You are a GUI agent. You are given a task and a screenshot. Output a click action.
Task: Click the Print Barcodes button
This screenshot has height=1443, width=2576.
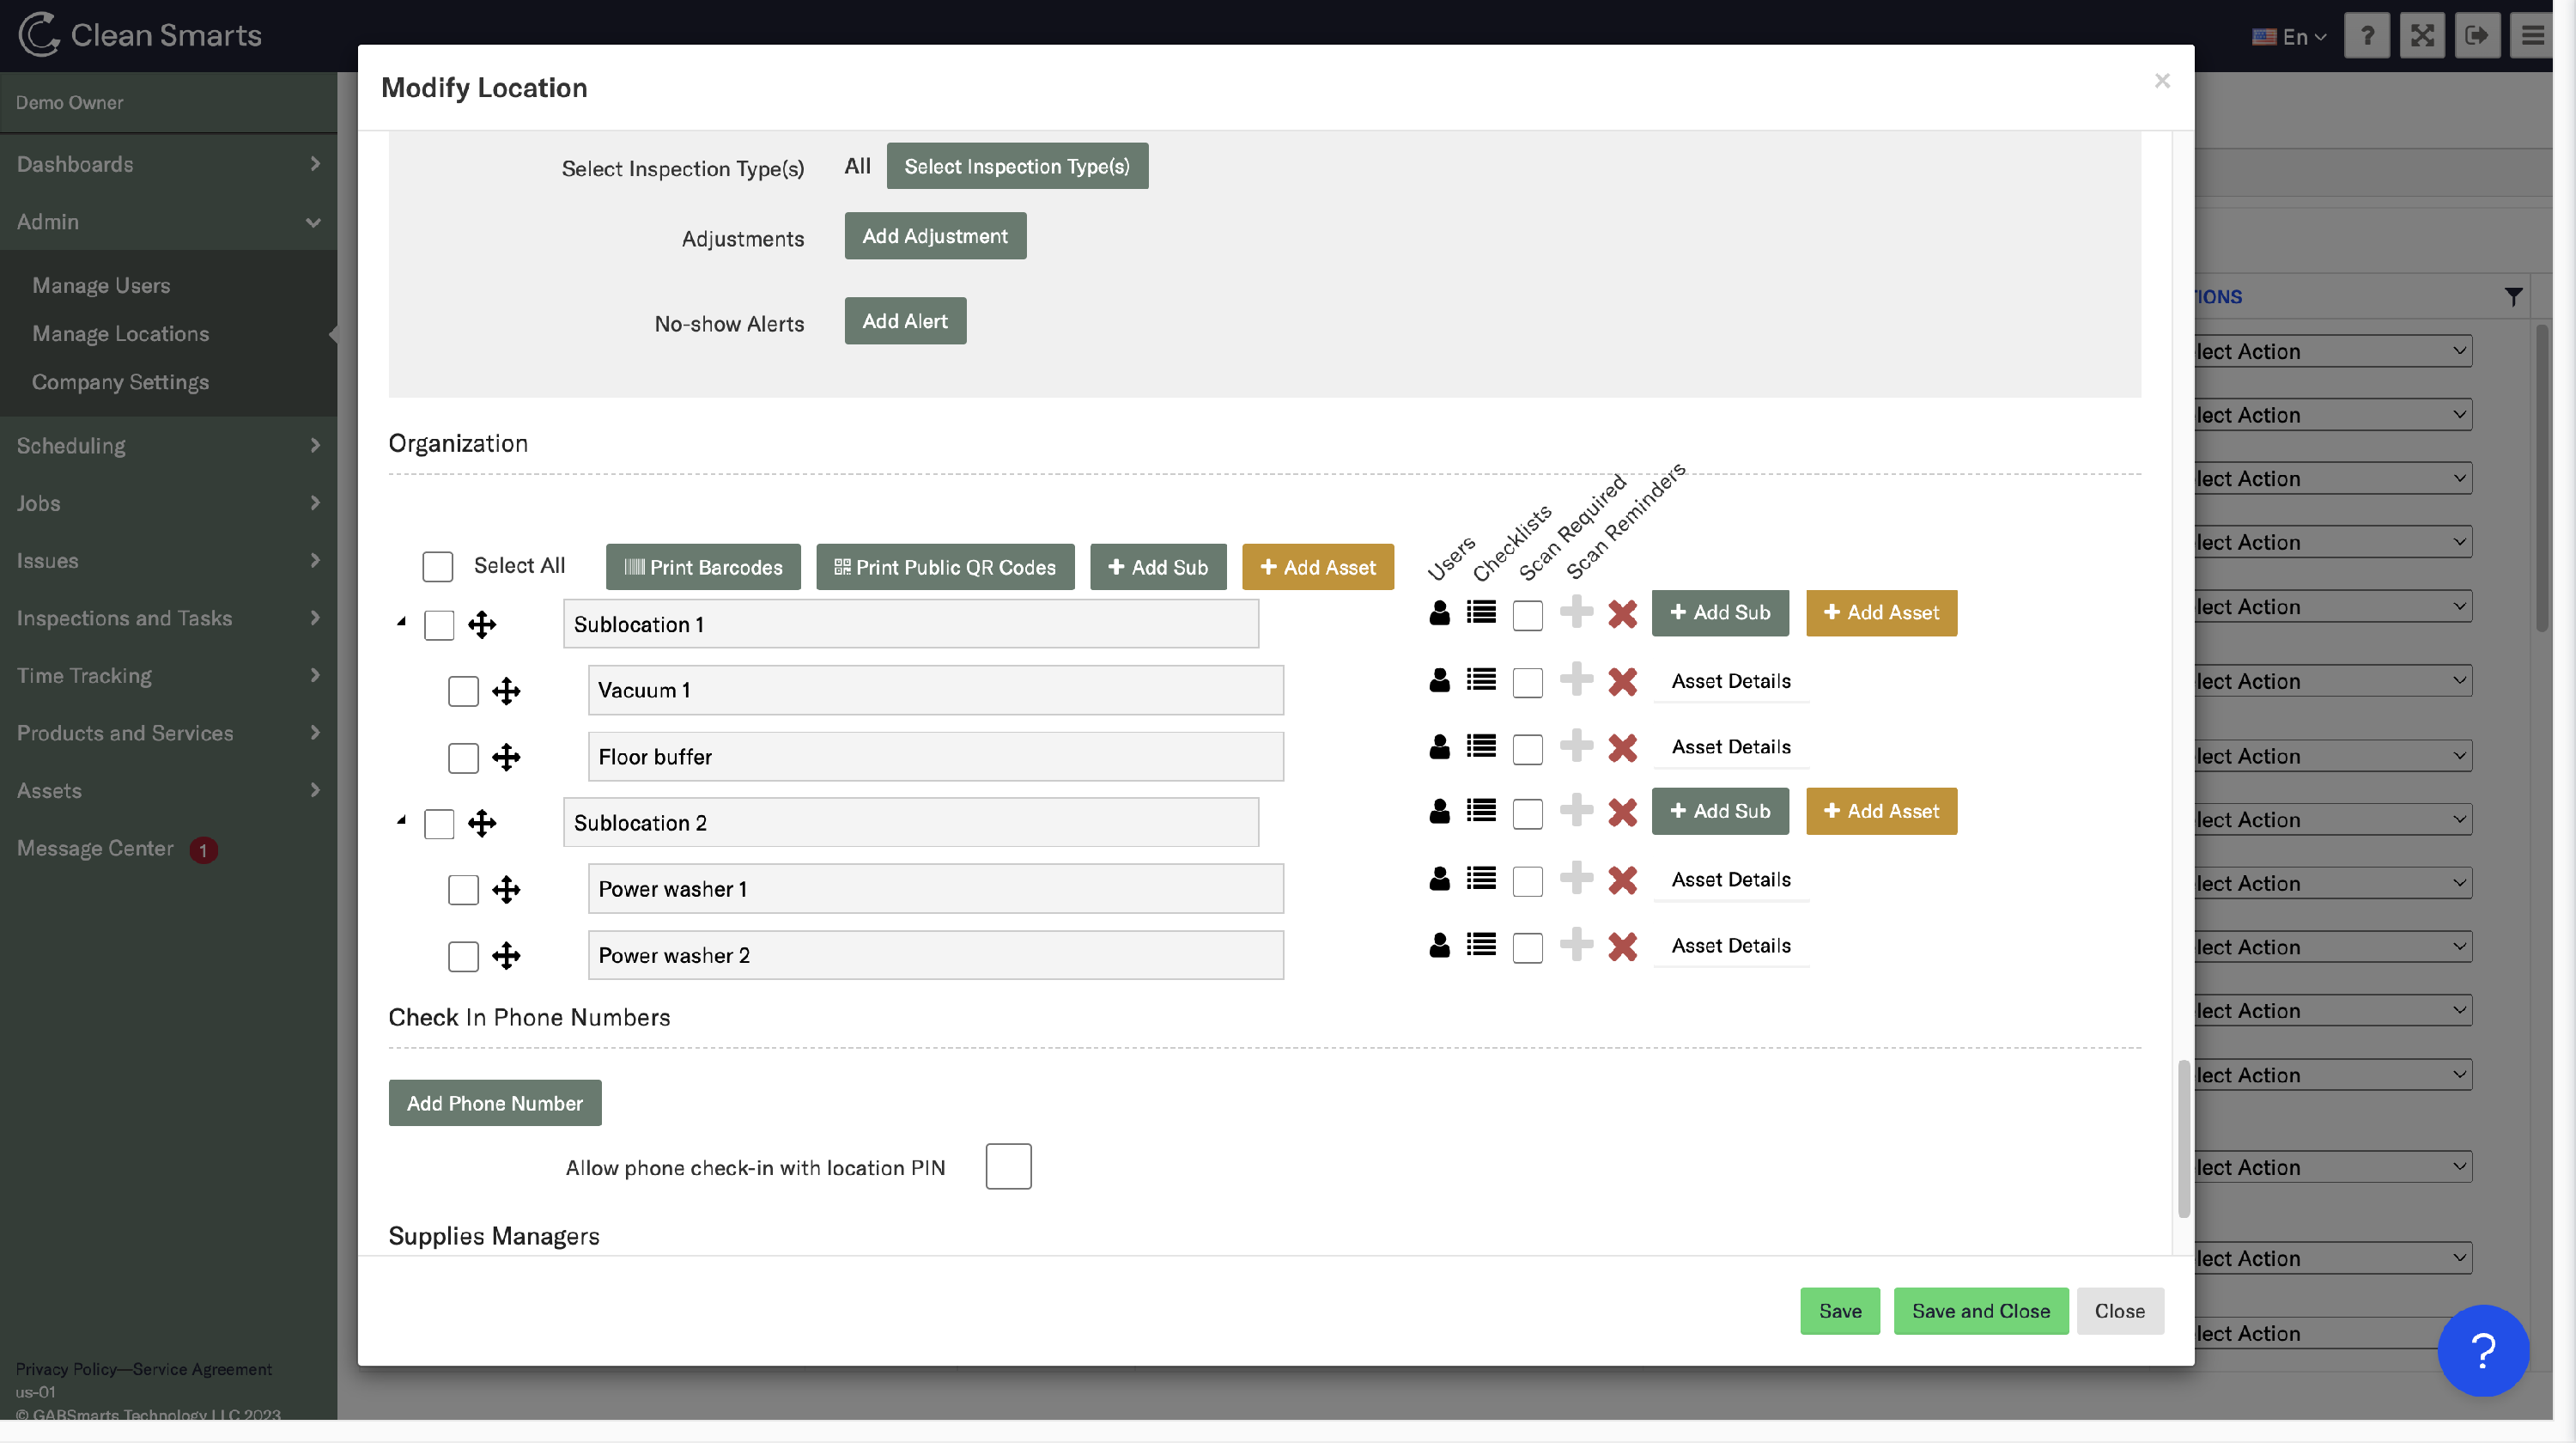(x=702, y=567)
